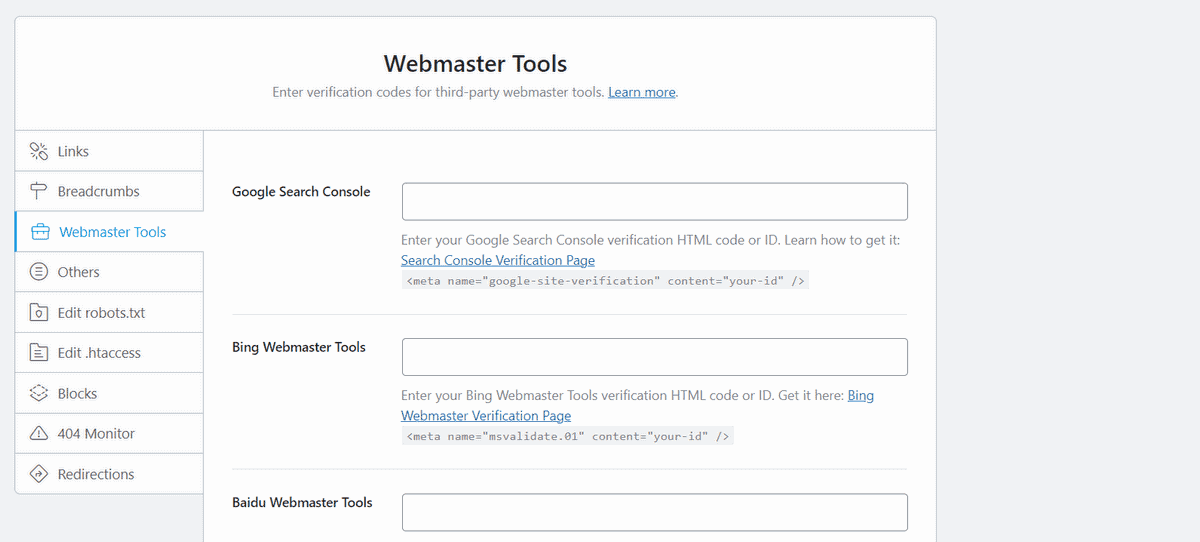Click the Blocks stacked-layers icon

pos(39,394)
